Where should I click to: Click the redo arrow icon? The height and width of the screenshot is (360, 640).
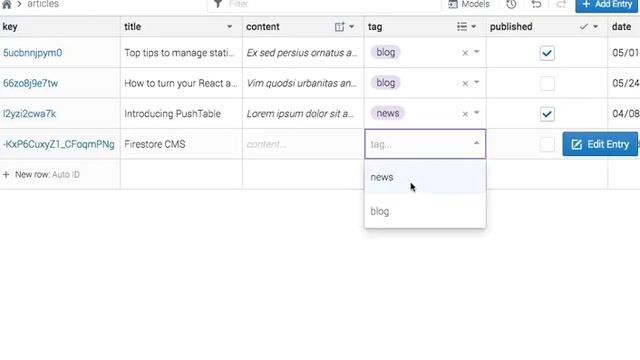(561, 4)
